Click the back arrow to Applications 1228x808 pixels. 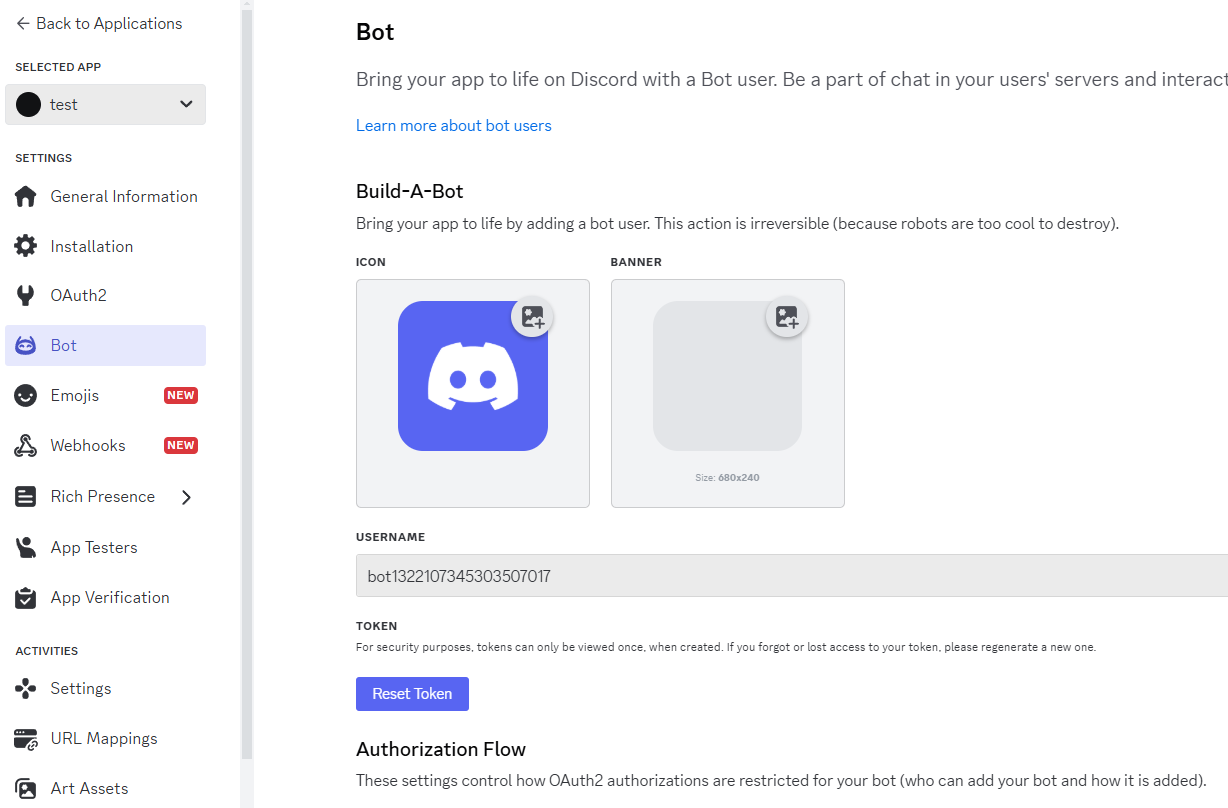click(23, 23)
